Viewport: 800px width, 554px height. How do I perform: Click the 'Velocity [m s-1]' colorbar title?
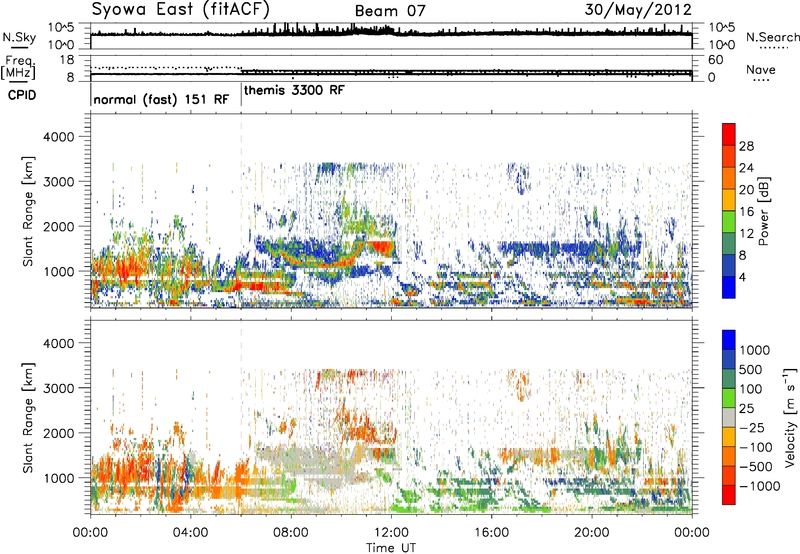[x=790, y=417]
